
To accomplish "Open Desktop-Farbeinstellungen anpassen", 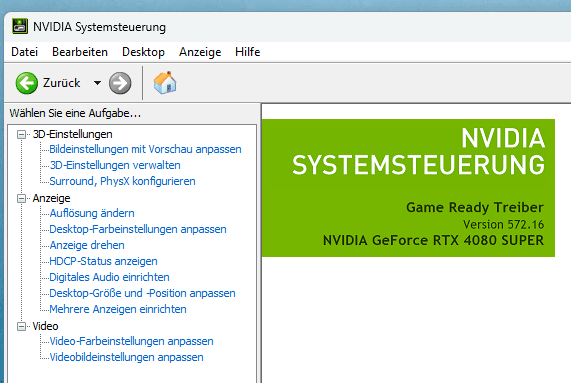I will point(138,229).
